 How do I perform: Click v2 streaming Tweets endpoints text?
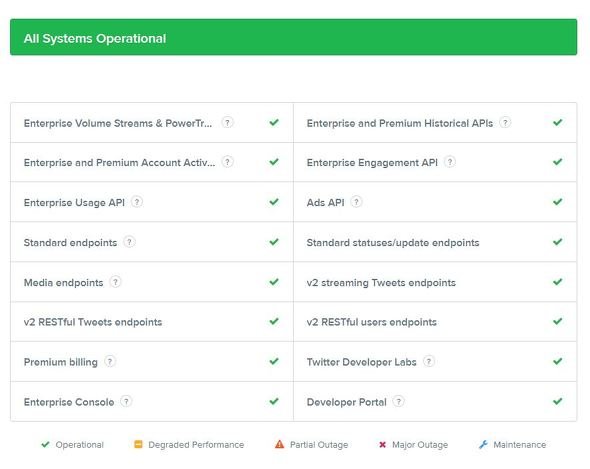[381, 283]
